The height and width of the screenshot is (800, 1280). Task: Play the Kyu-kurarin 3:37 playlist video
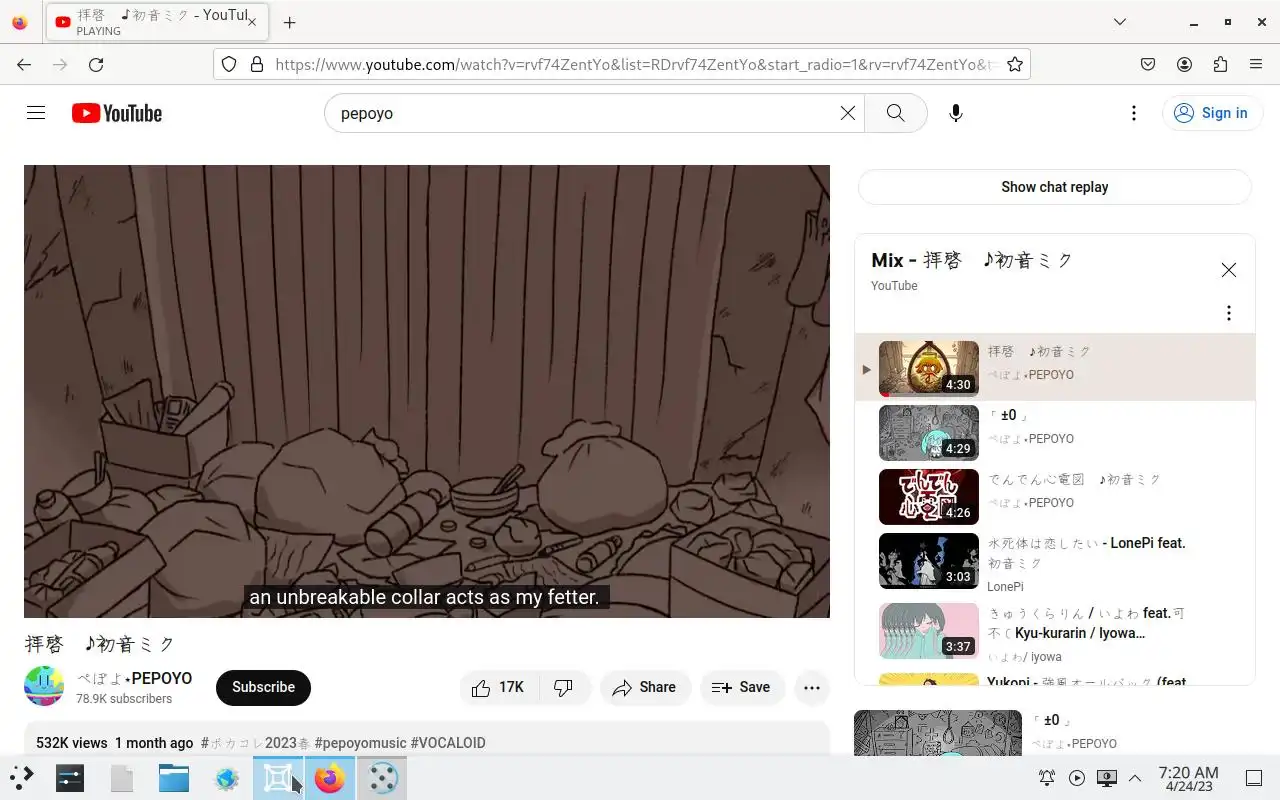pyautogui.click(x=1055, y=631)
